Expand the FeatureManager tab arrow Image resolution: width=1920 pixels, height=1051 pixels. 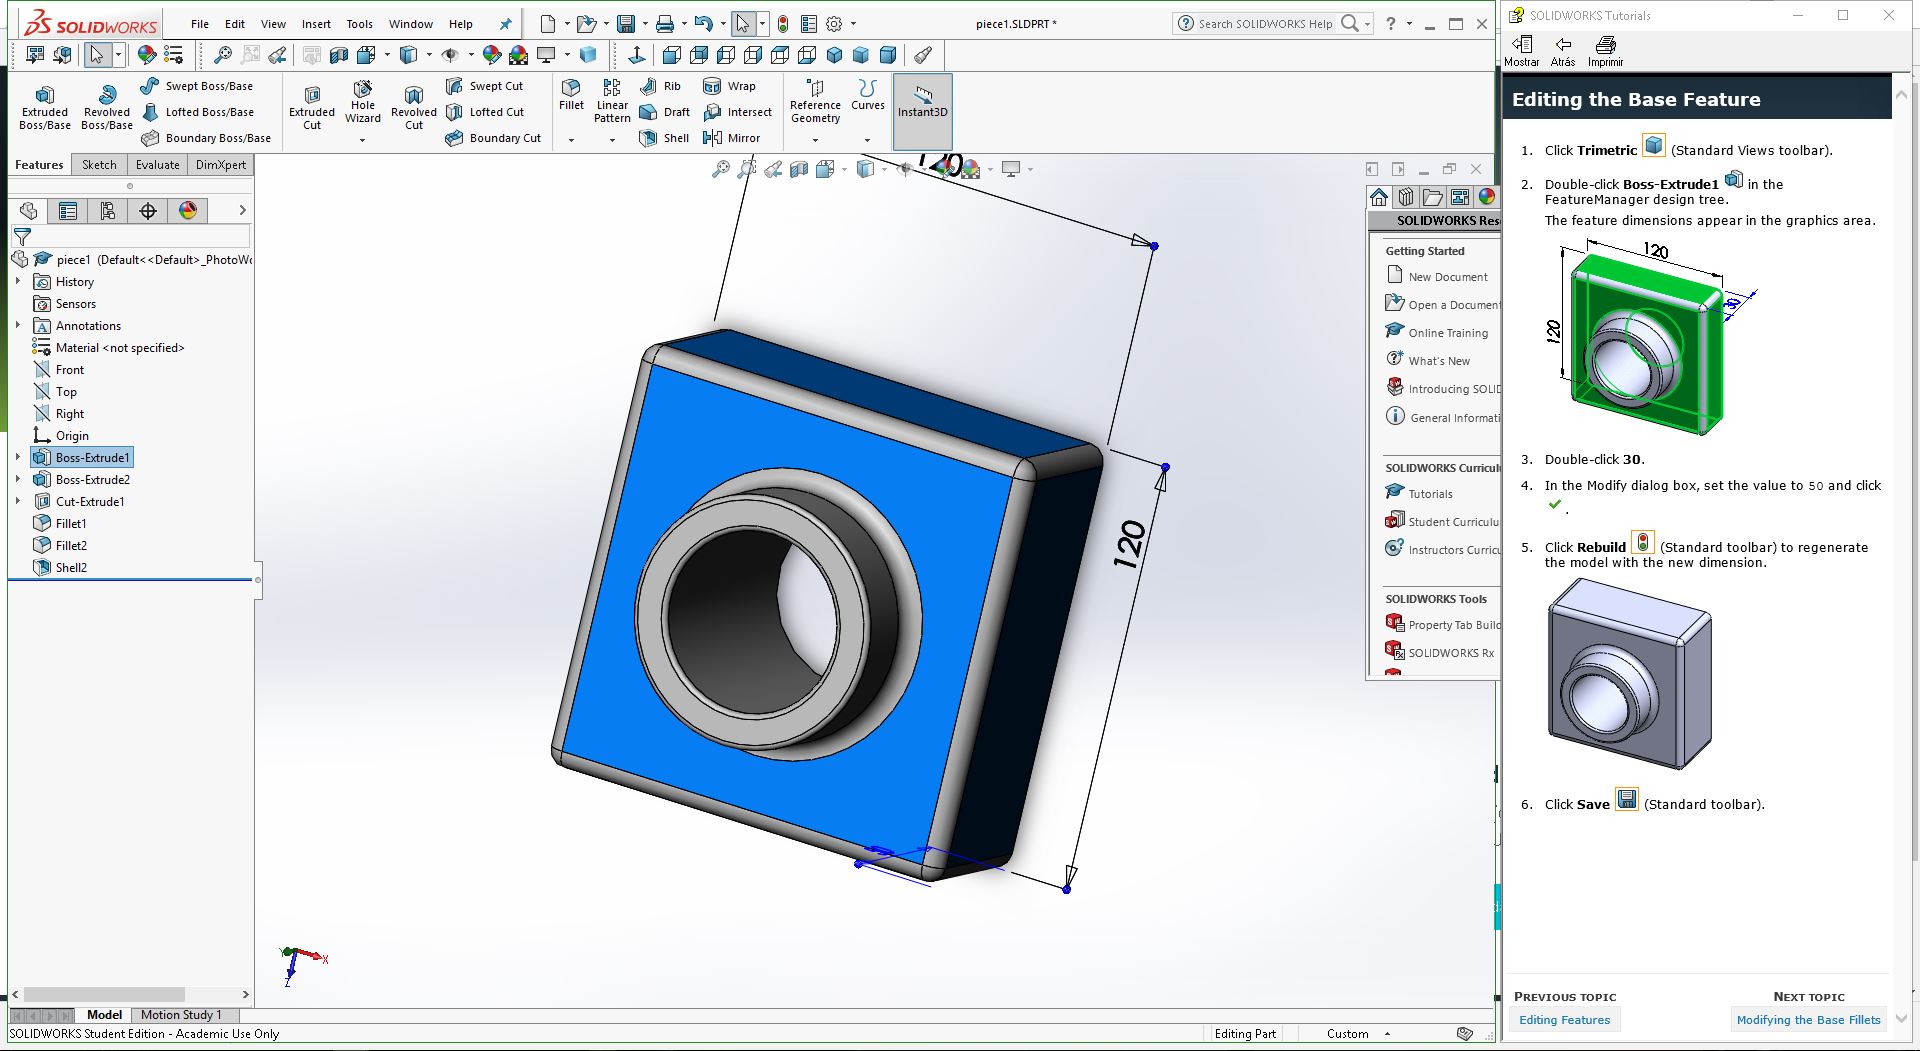(x=242, y=210)
